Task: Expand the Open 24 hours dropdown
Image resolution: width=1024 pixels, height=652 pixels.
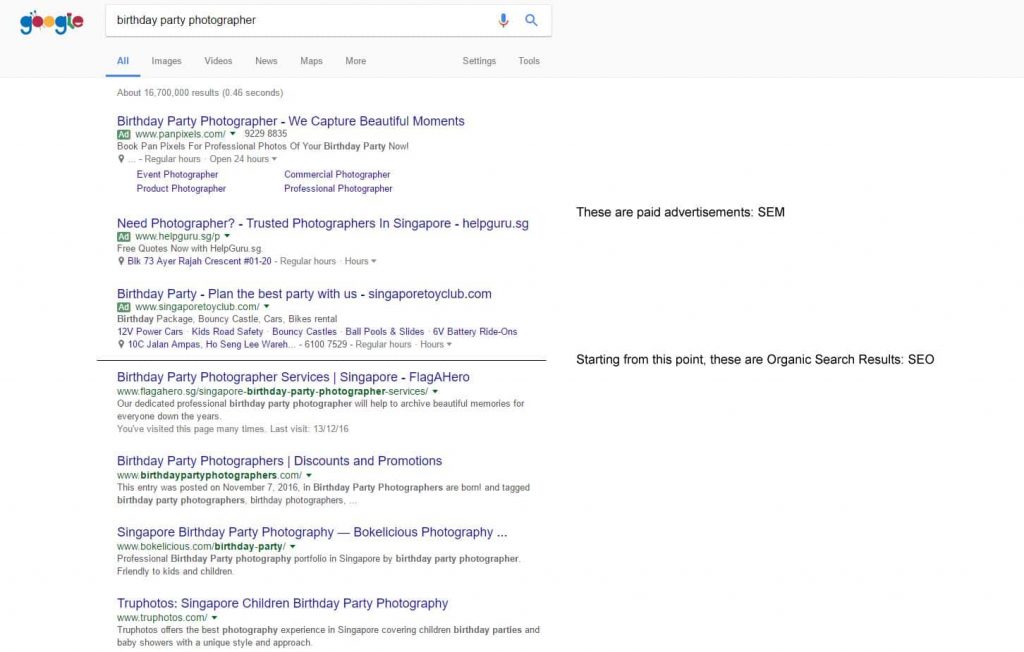Action: tap(243, 159)
